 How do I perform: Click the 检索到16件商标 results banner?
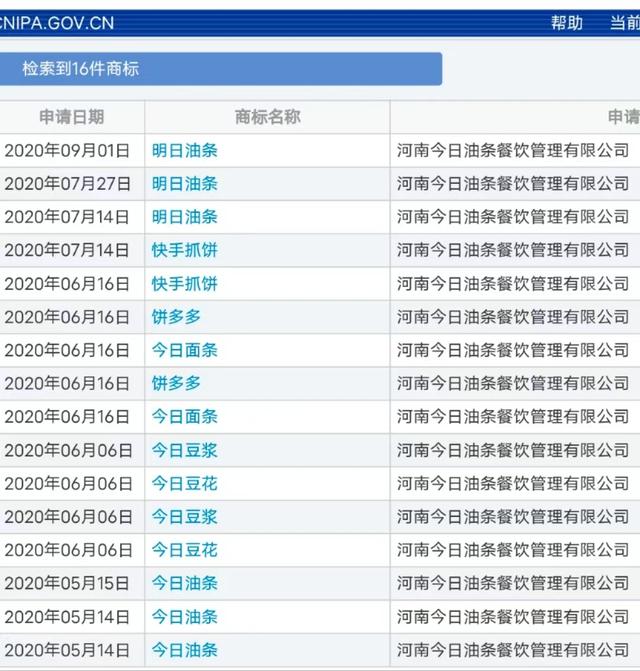[221, 69]
